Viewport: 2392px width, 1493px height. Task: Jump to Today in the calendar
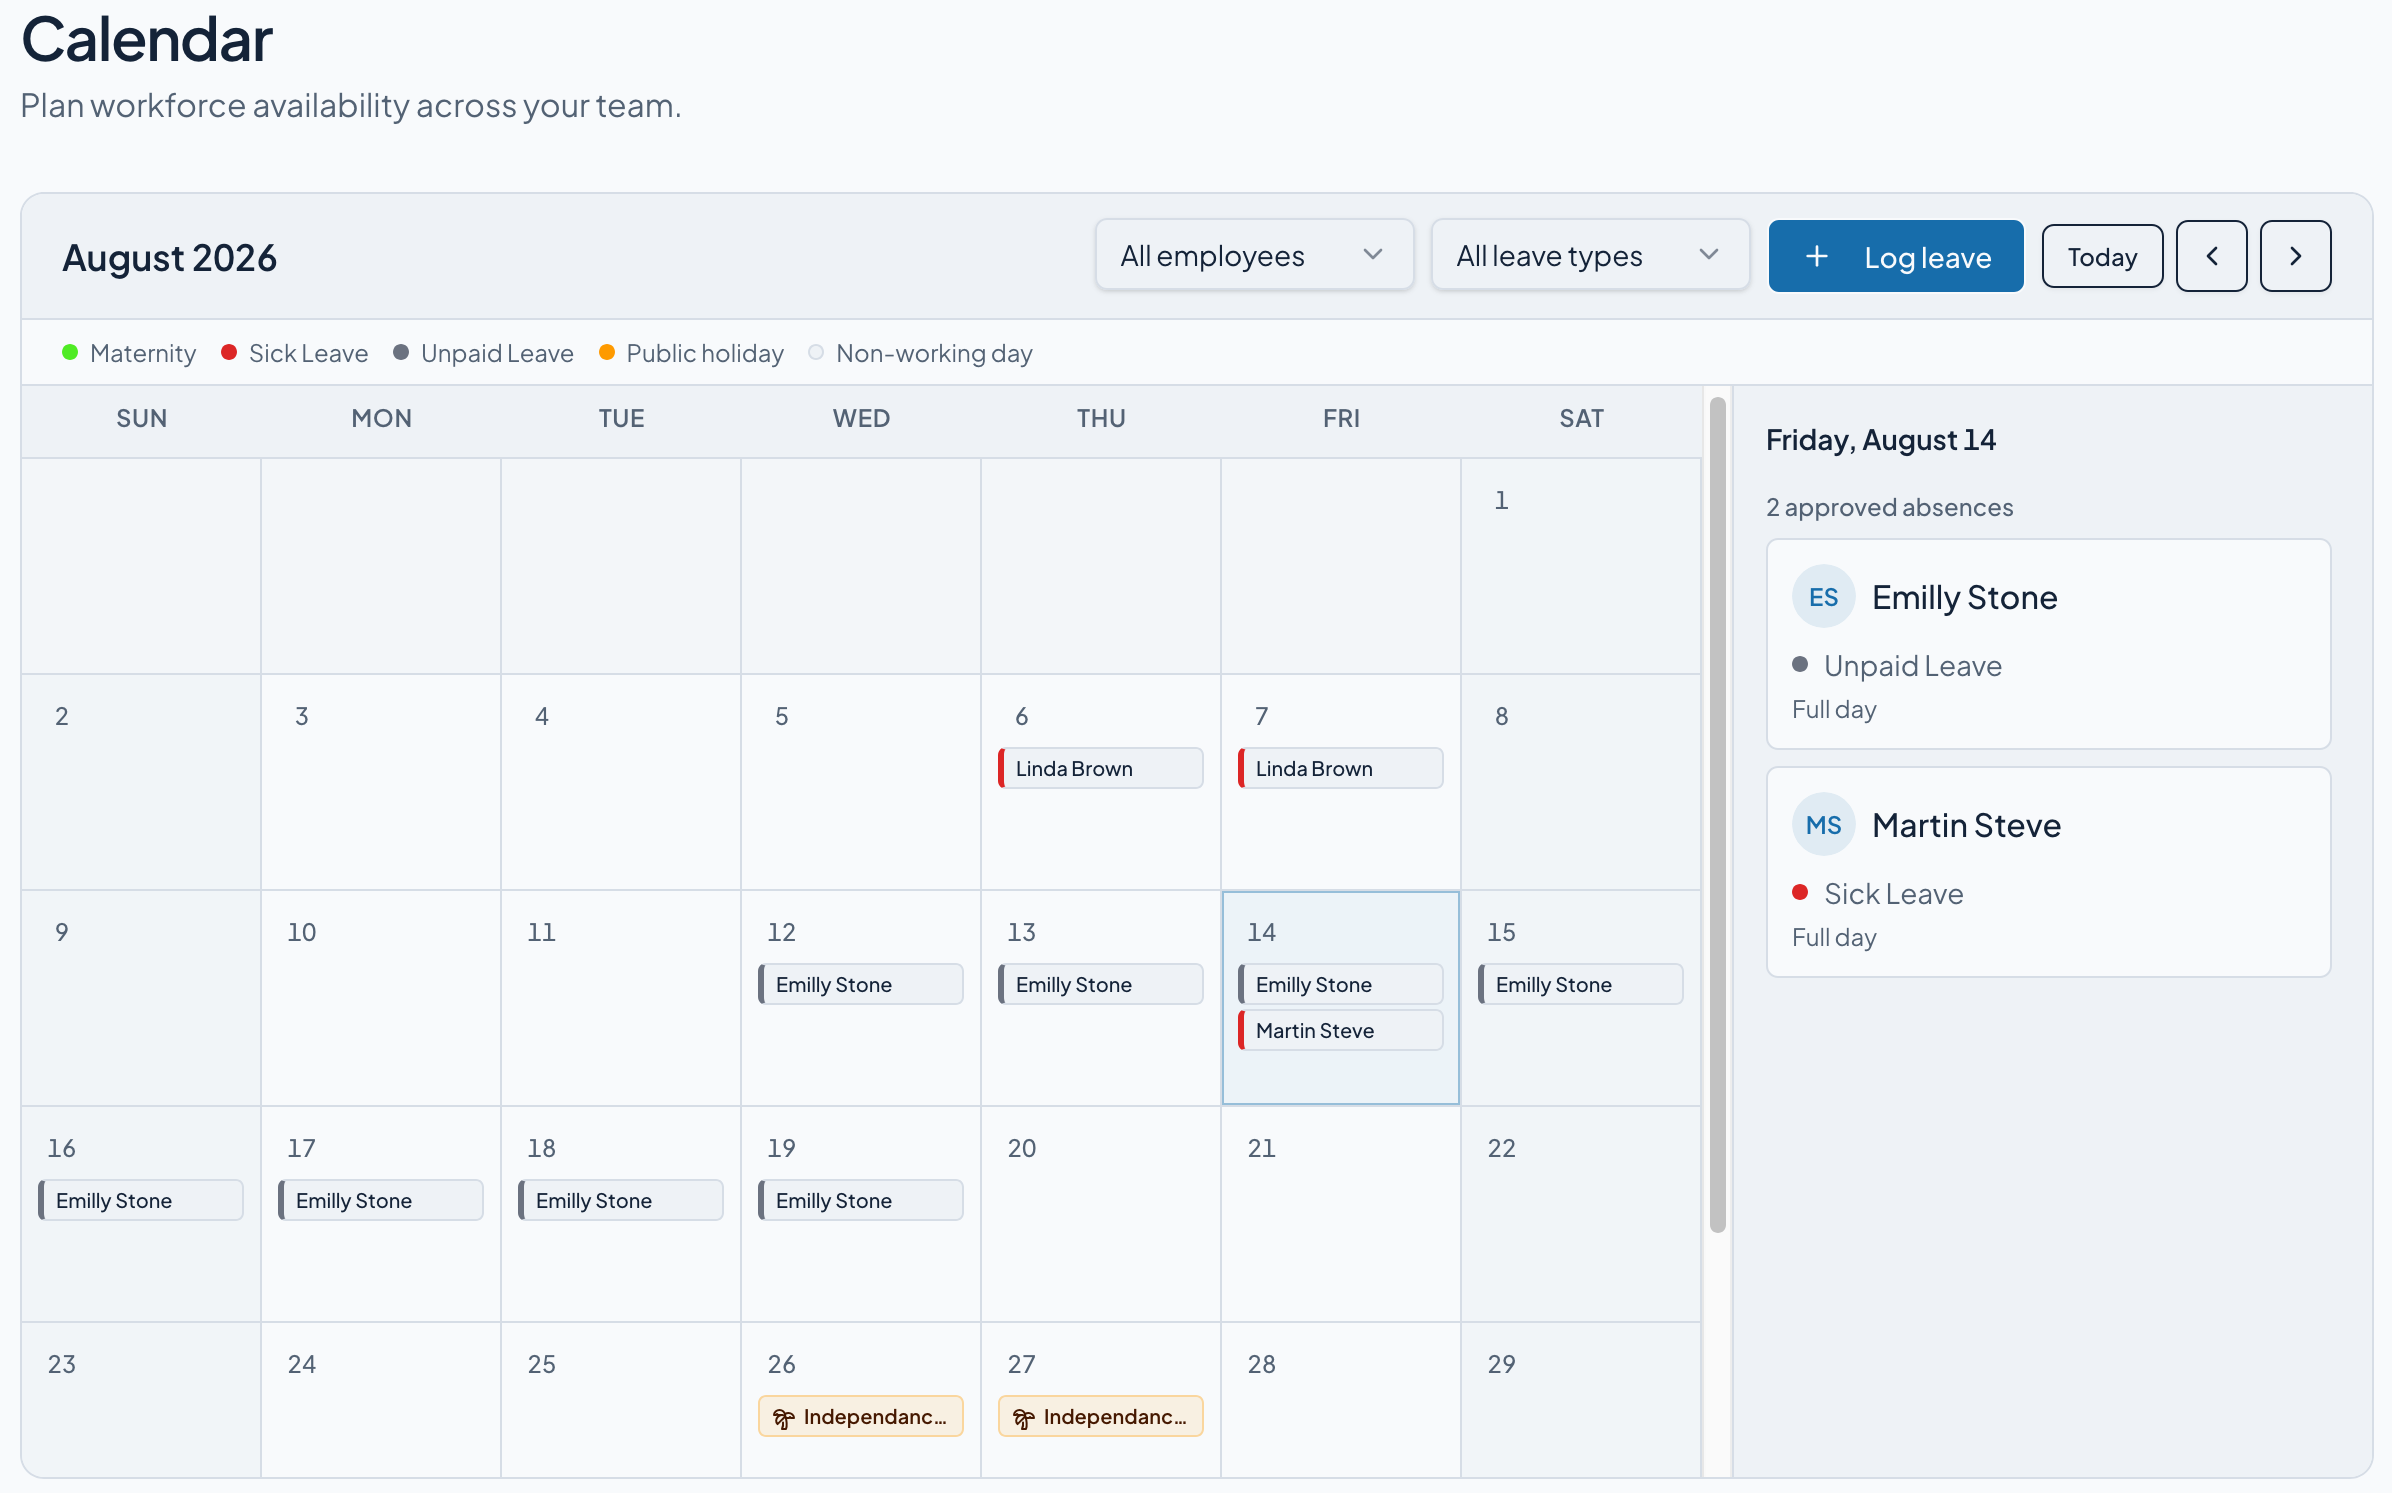click(x=2102, y=257)
